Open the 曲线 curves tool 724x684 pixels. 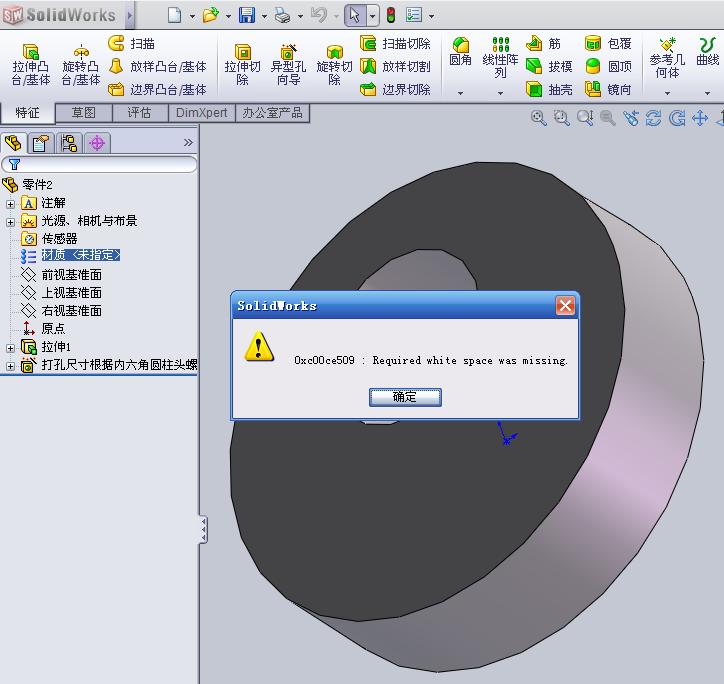pyautogui.click(x=707, y=52)
